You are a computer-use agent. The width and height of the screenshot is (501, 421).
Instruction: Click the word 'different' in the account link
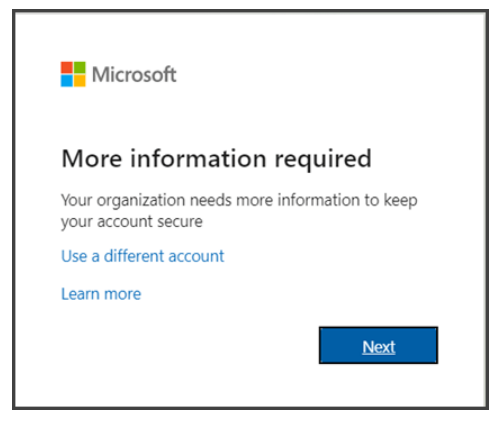click(x=134, y=256)
